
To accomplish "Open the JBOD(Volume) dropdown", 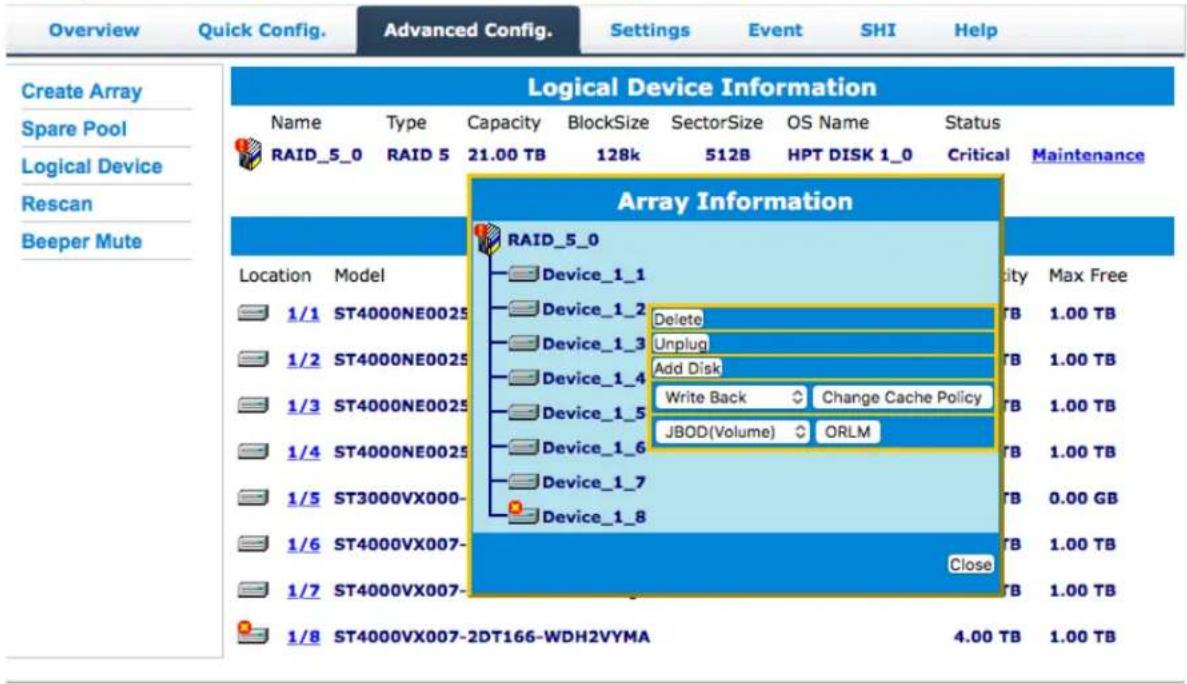I will (x=733, y=432).
